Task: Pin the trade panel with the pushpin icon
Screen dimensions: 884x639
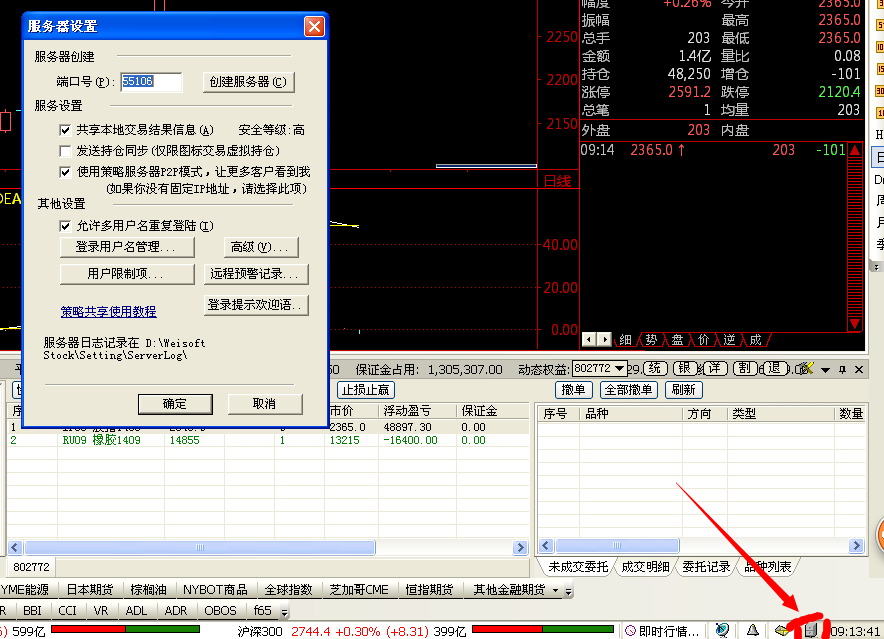Action: tap(842, 369)
